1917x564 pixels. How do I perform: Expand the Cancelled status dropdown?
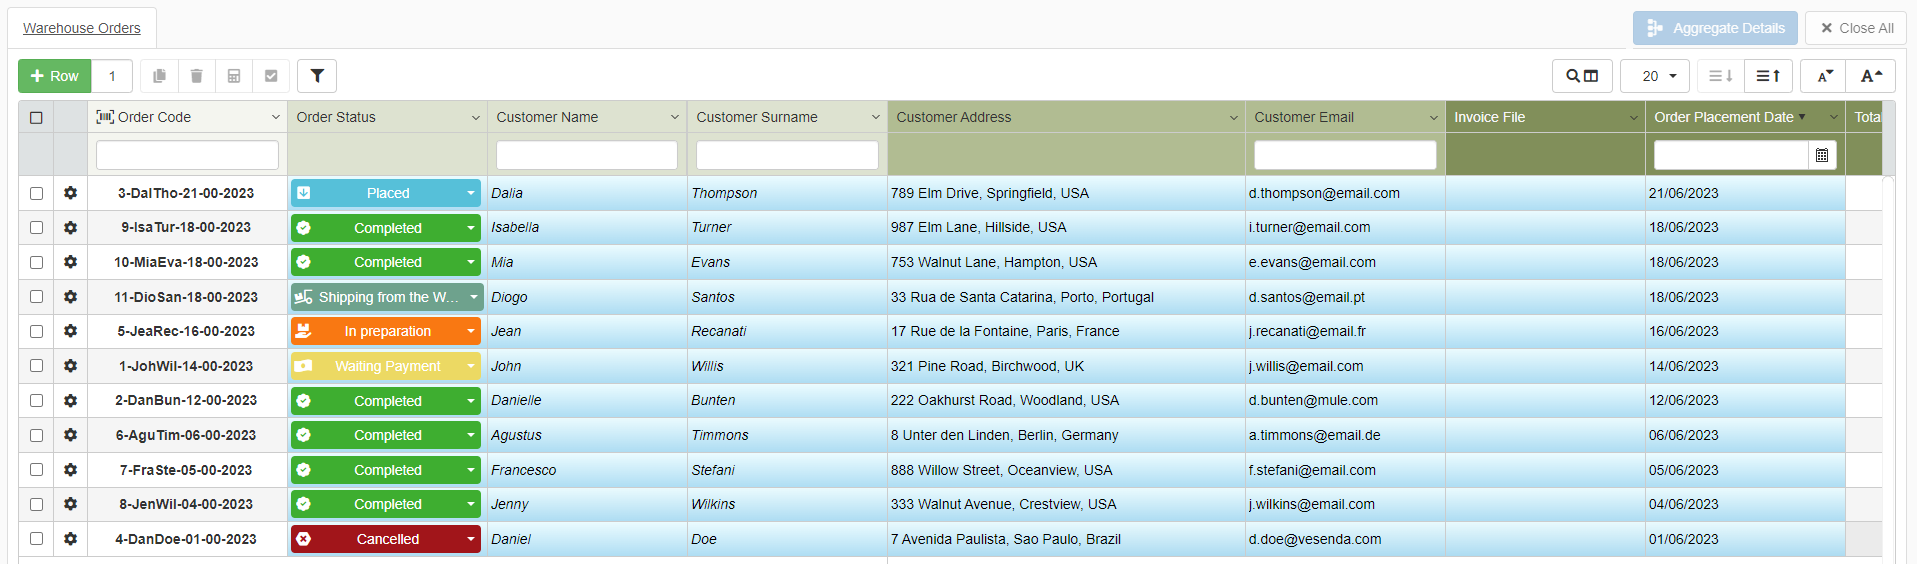[x=470, y=539]
